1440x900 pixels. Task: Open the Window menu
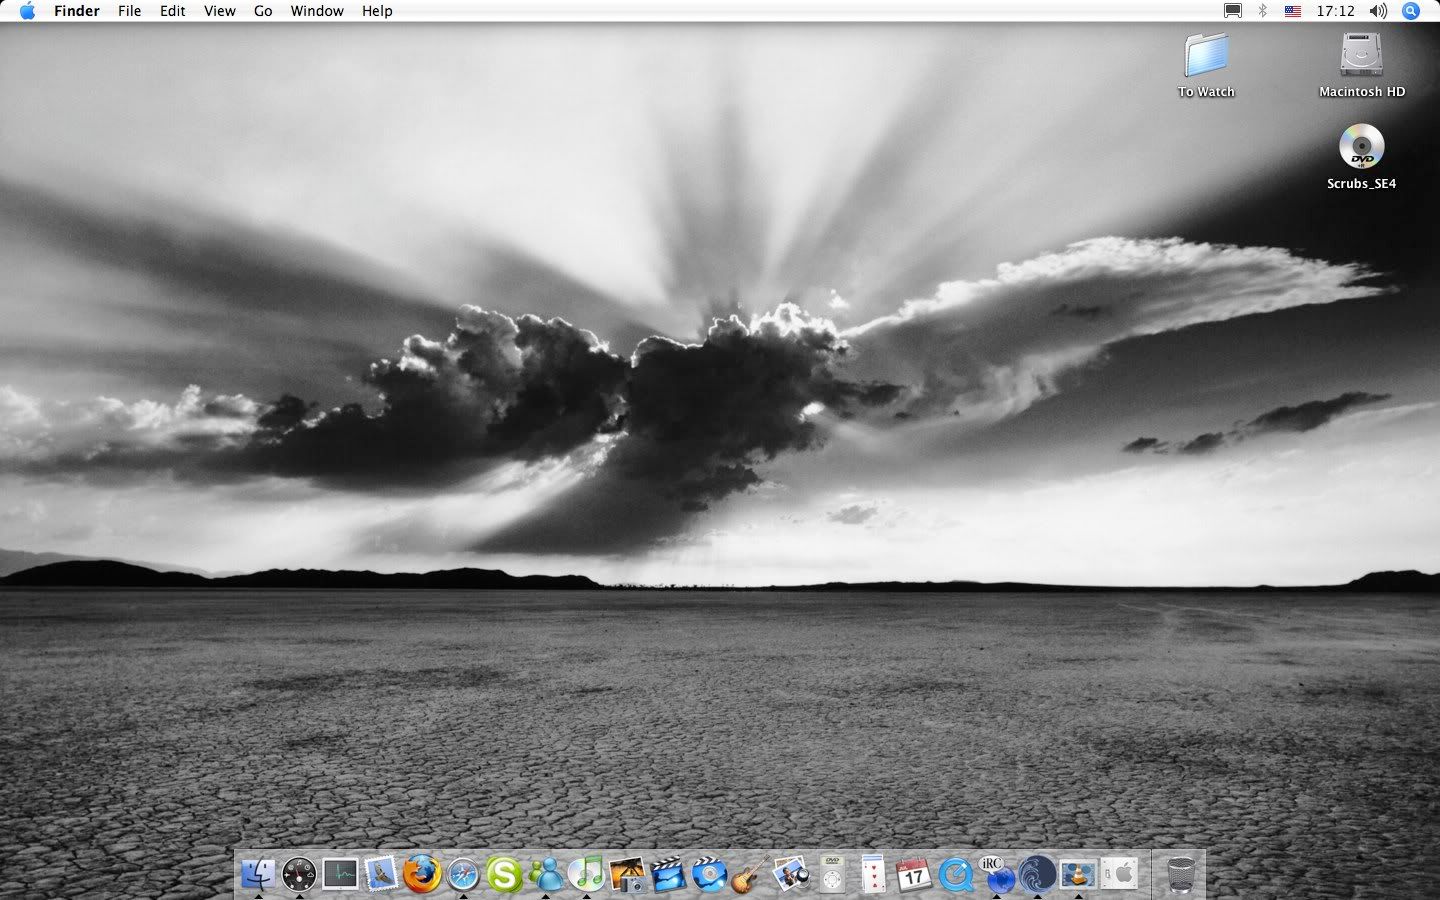pyautogui.click(x=317, y=11)
